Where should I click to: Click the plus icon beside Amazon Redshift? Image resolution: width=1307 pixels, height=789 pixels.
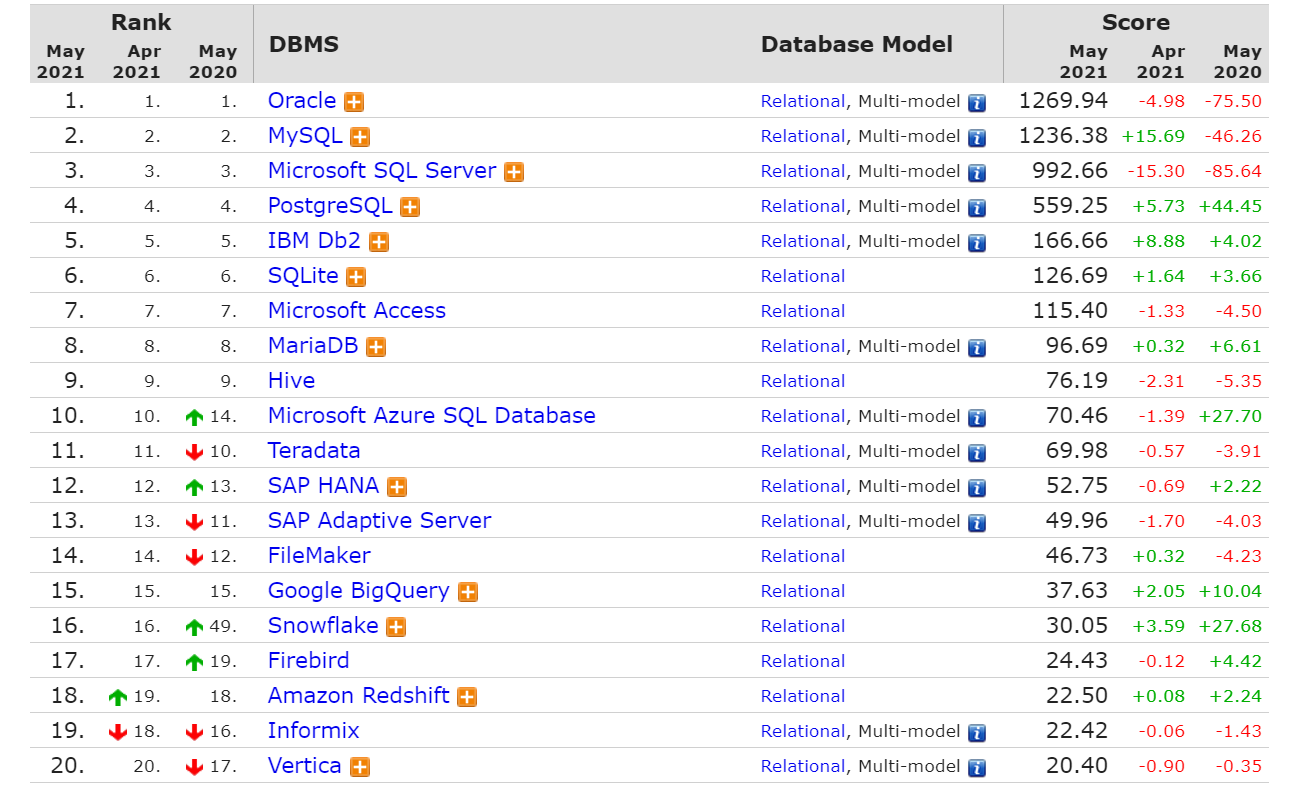(467, 697)
